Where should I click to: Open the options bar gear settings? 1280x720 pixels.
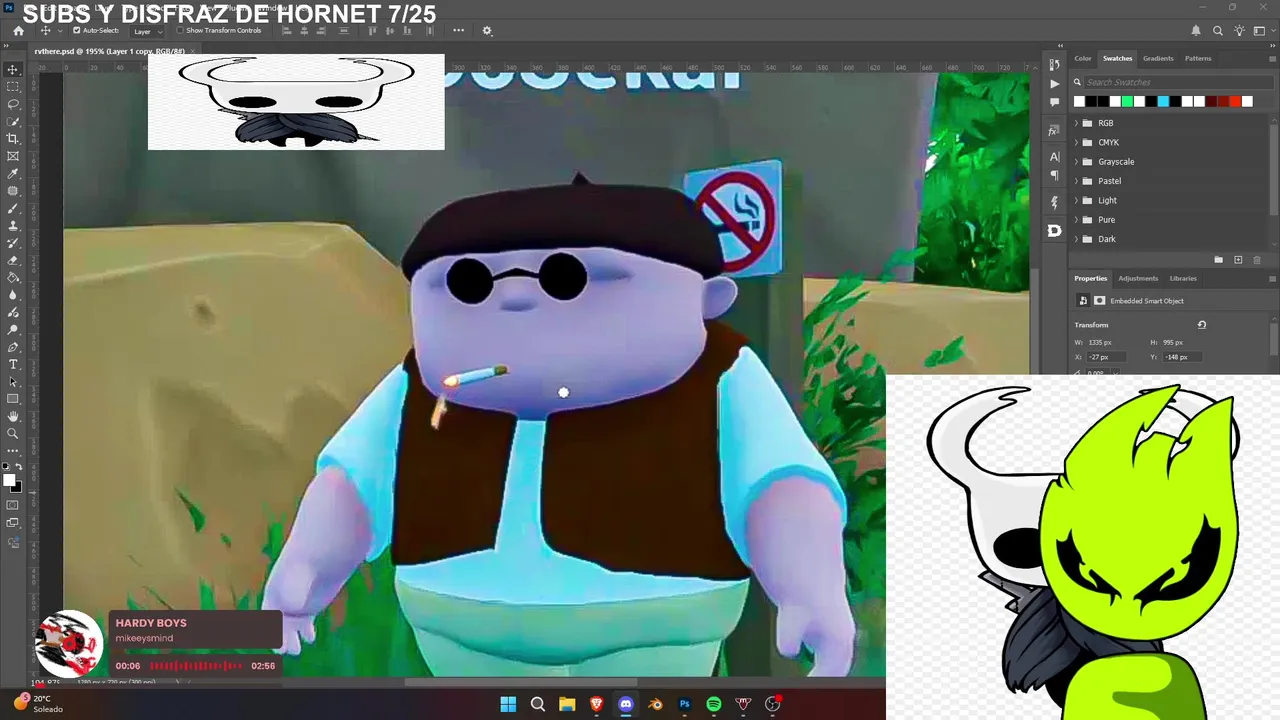pos(487,31)
